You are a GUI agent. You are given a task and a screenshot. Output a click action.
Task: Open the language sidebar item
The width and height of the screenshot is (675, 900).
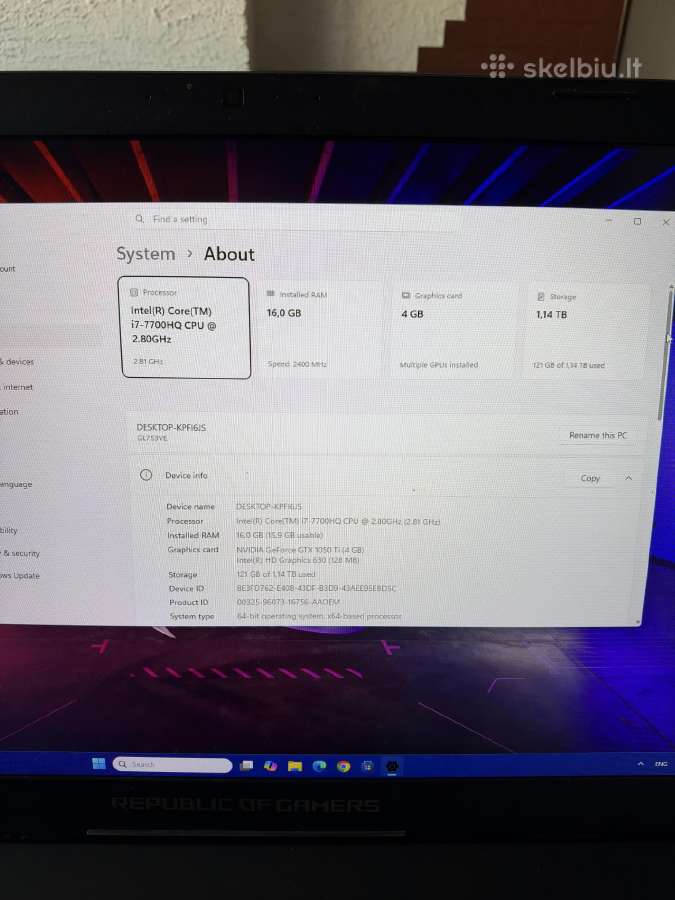point(16,484)
